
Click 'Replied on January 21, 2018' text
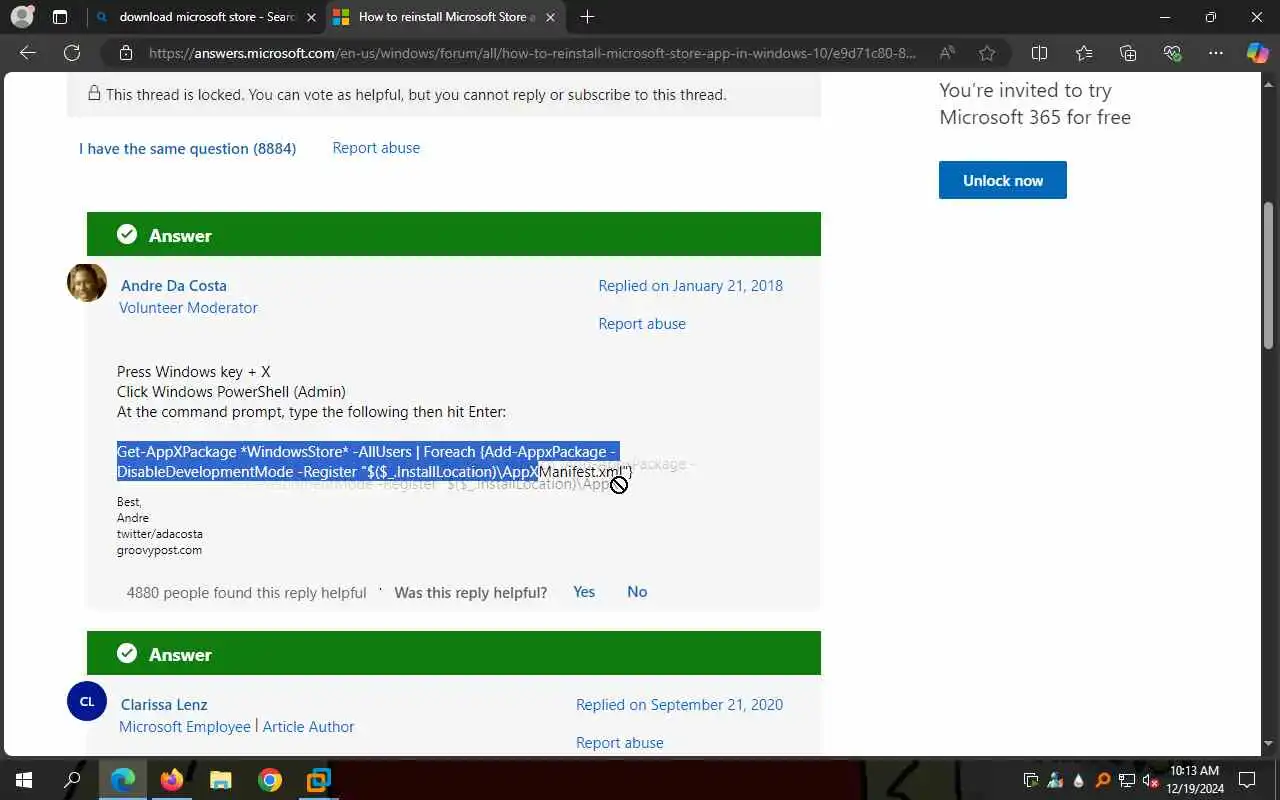tap(691, 285)
